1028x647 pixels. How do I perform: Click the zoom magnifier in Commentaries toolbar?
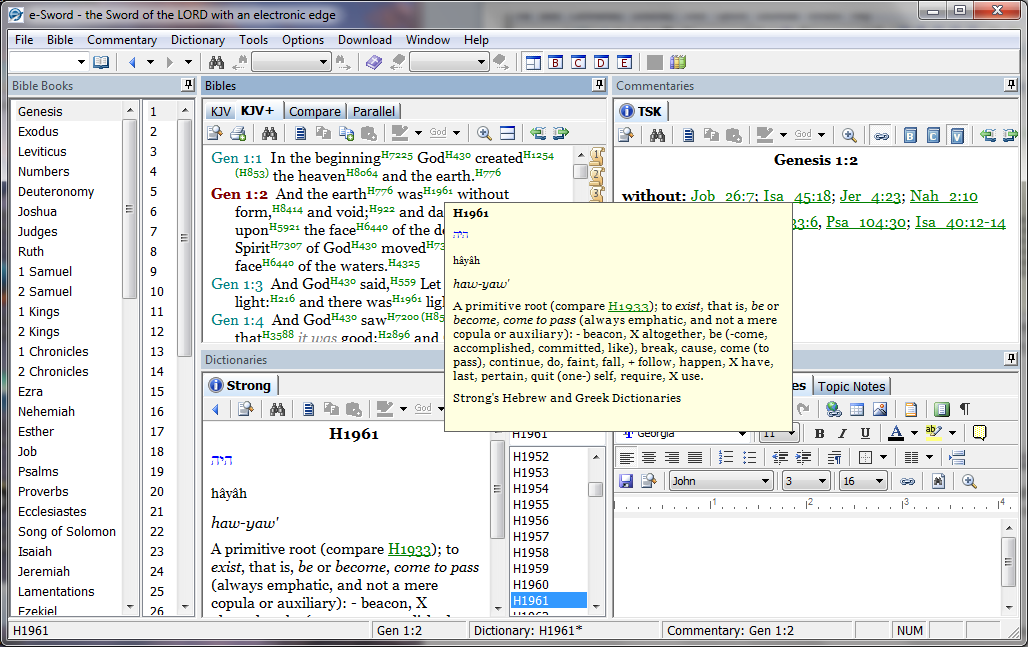(849, 135)
